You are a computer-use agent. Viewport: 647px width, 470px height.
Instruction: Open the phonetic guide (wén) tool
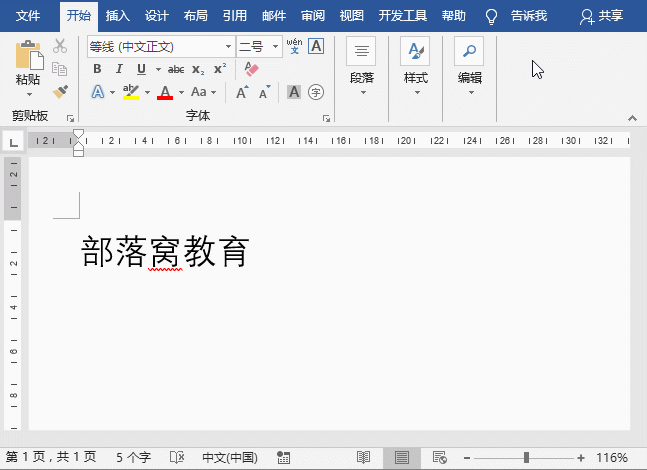coord(294,46)
